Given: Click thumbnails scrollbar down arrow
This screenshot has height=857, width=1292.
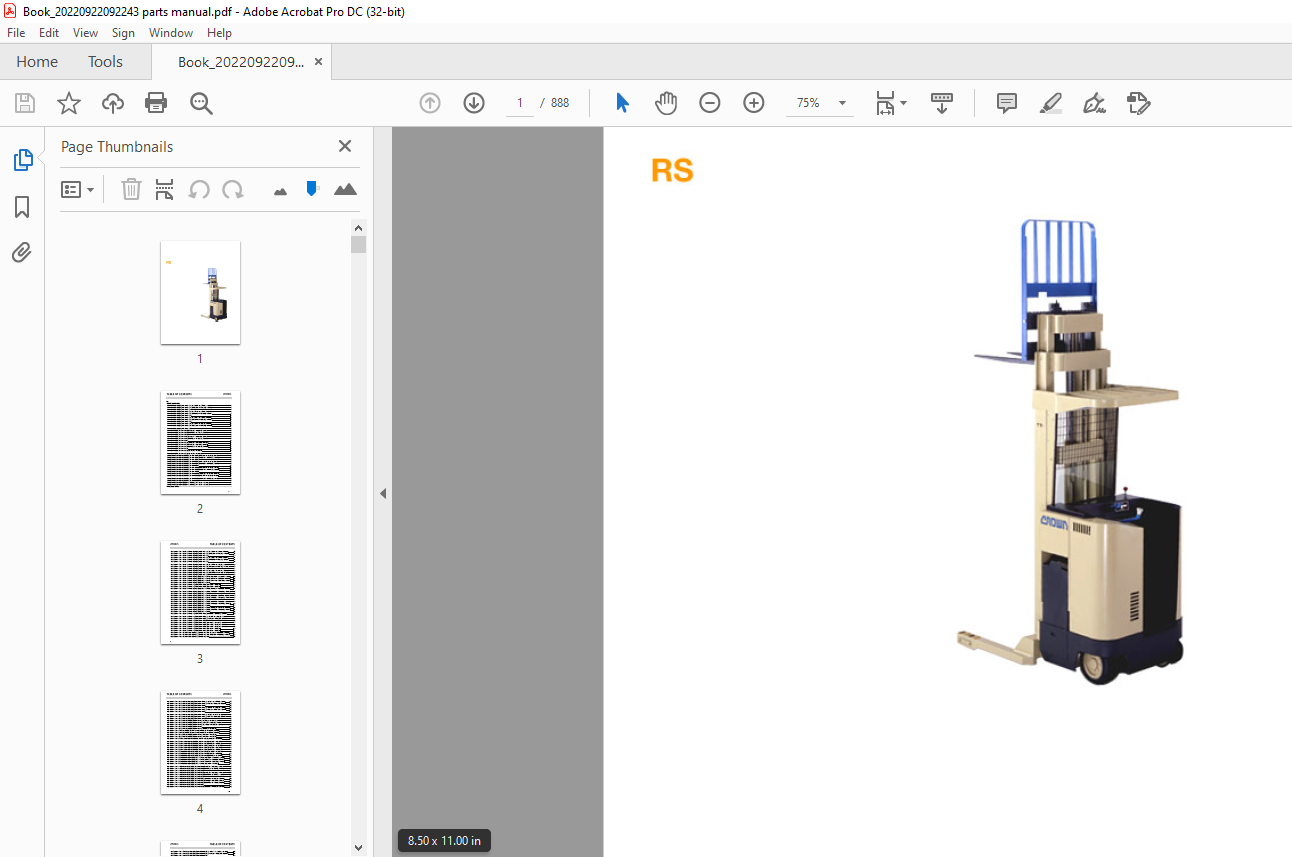Looking at the screenshot, I should pyautogui.click(x=359, y=848).
